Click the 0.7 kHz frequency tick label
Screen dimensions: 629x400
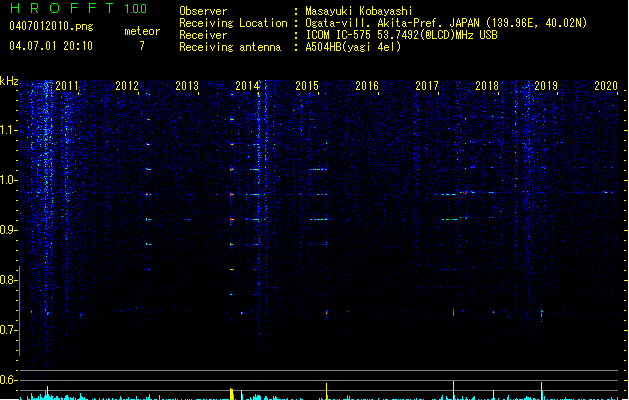[x=8, y=330]
